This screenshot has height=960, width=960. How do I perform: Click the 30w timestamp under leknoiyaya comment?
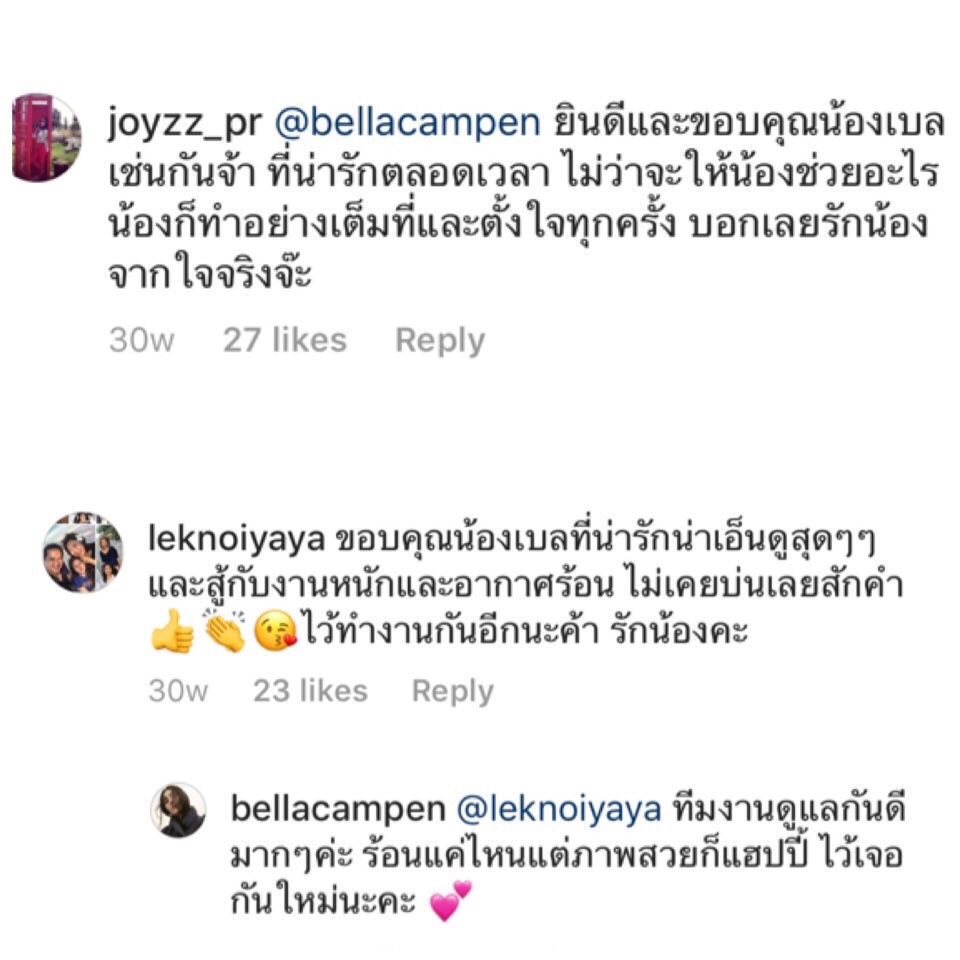pyautogui.click(x=178, y=691)
